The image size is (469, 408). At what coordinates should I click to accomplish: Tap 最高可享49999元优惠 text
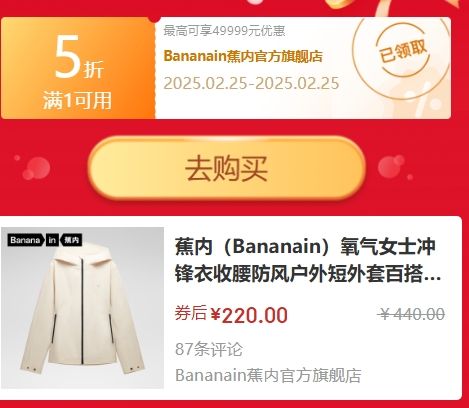(224, 31)
